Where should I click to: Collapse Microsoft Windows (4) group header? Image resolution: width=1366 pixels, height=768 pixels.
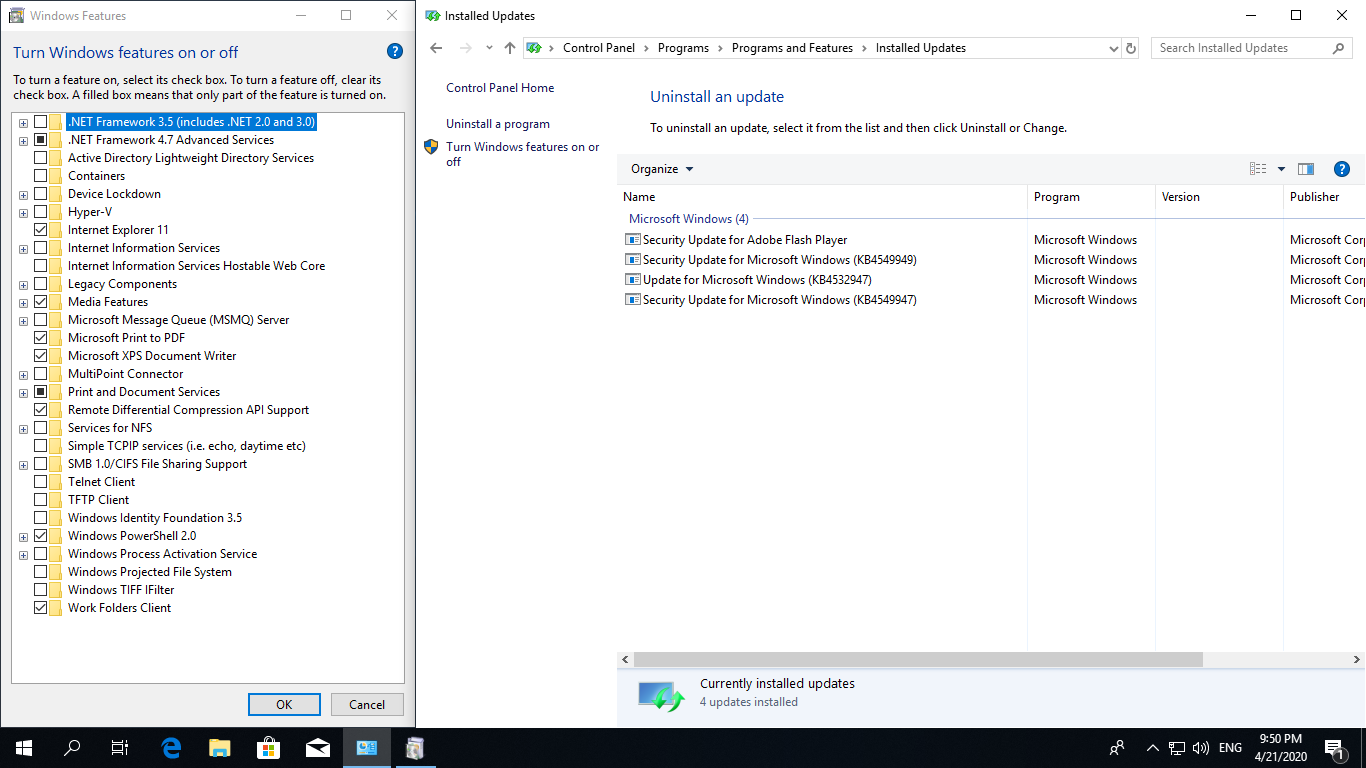pos(688,219)
